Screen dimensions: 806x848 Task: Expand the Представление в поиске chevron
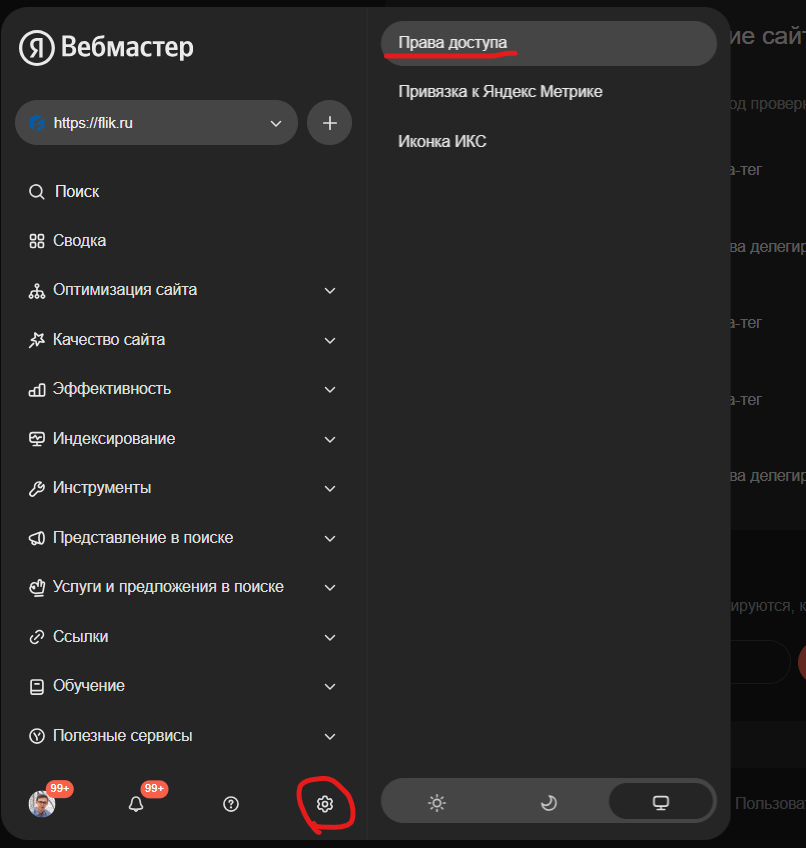330,539
